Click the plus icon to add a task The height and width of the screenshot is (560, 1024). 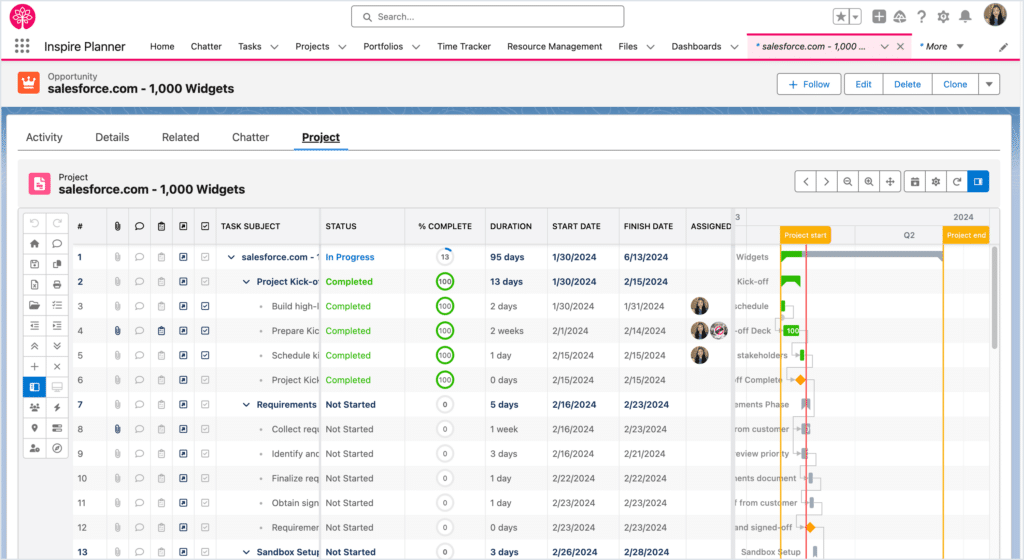click(x=35, y=366)
